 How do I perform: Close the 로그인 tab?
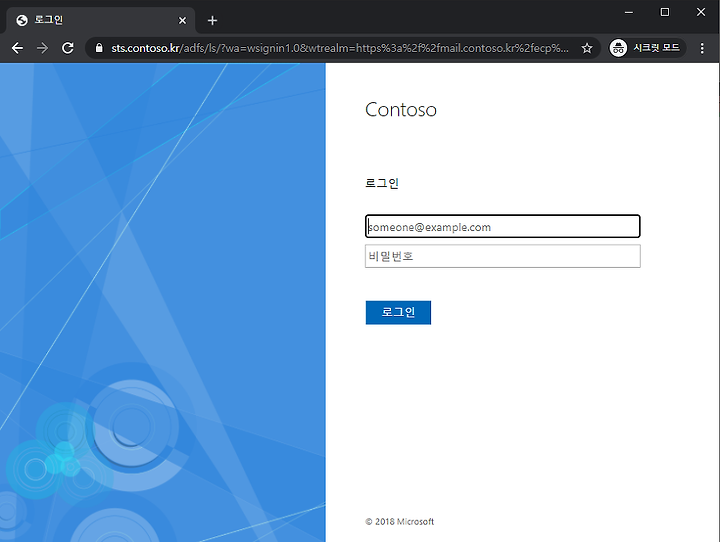[182, 20]
